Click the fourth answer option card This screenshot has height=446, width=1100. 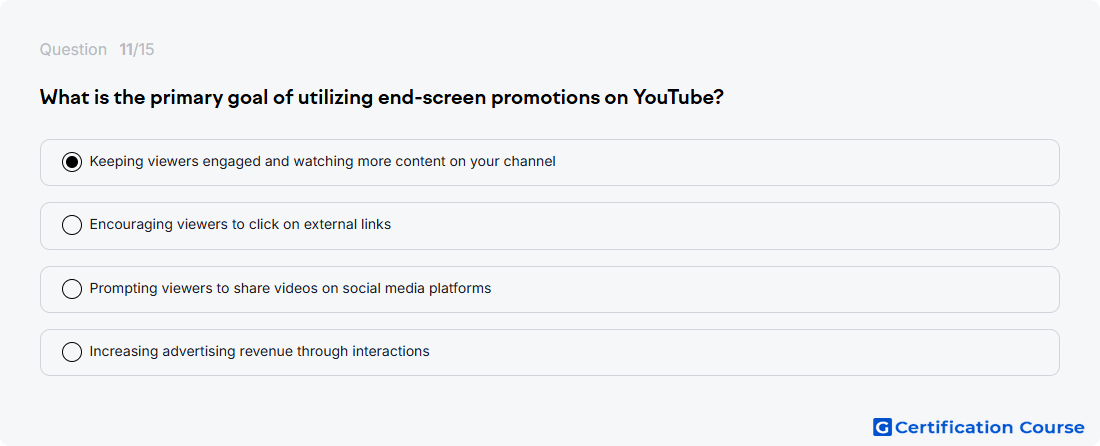[x=549, y=352]
